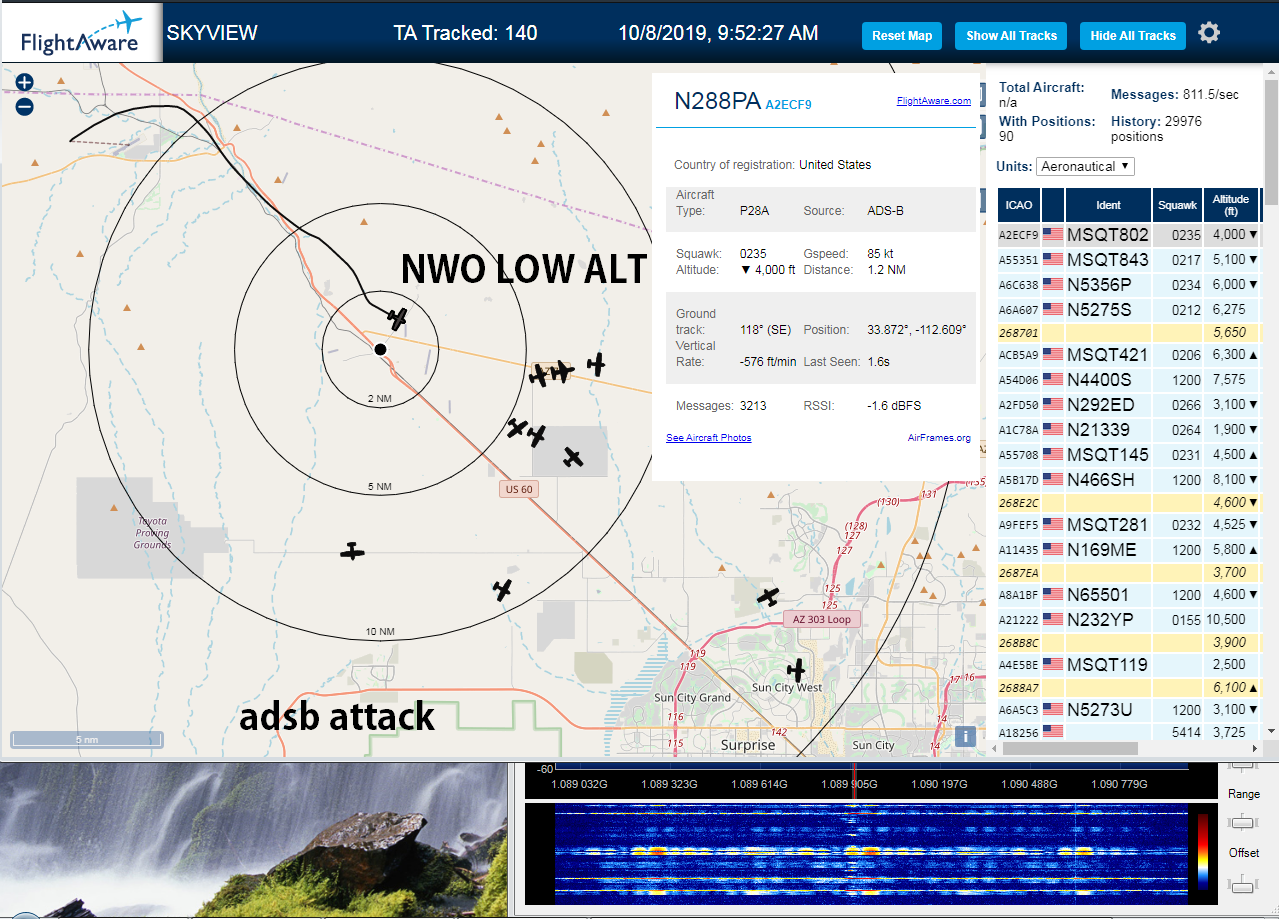1279x919 pixels.
Task: Click the US flag in the MSQT119 row
Action: click(x=1053, y=665)
